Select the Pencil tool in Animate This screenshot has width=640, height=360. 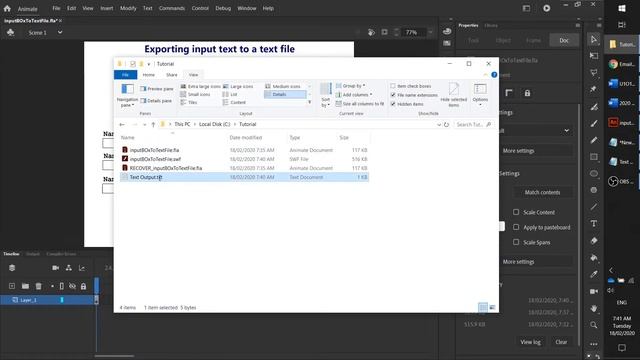coord(594,140)
